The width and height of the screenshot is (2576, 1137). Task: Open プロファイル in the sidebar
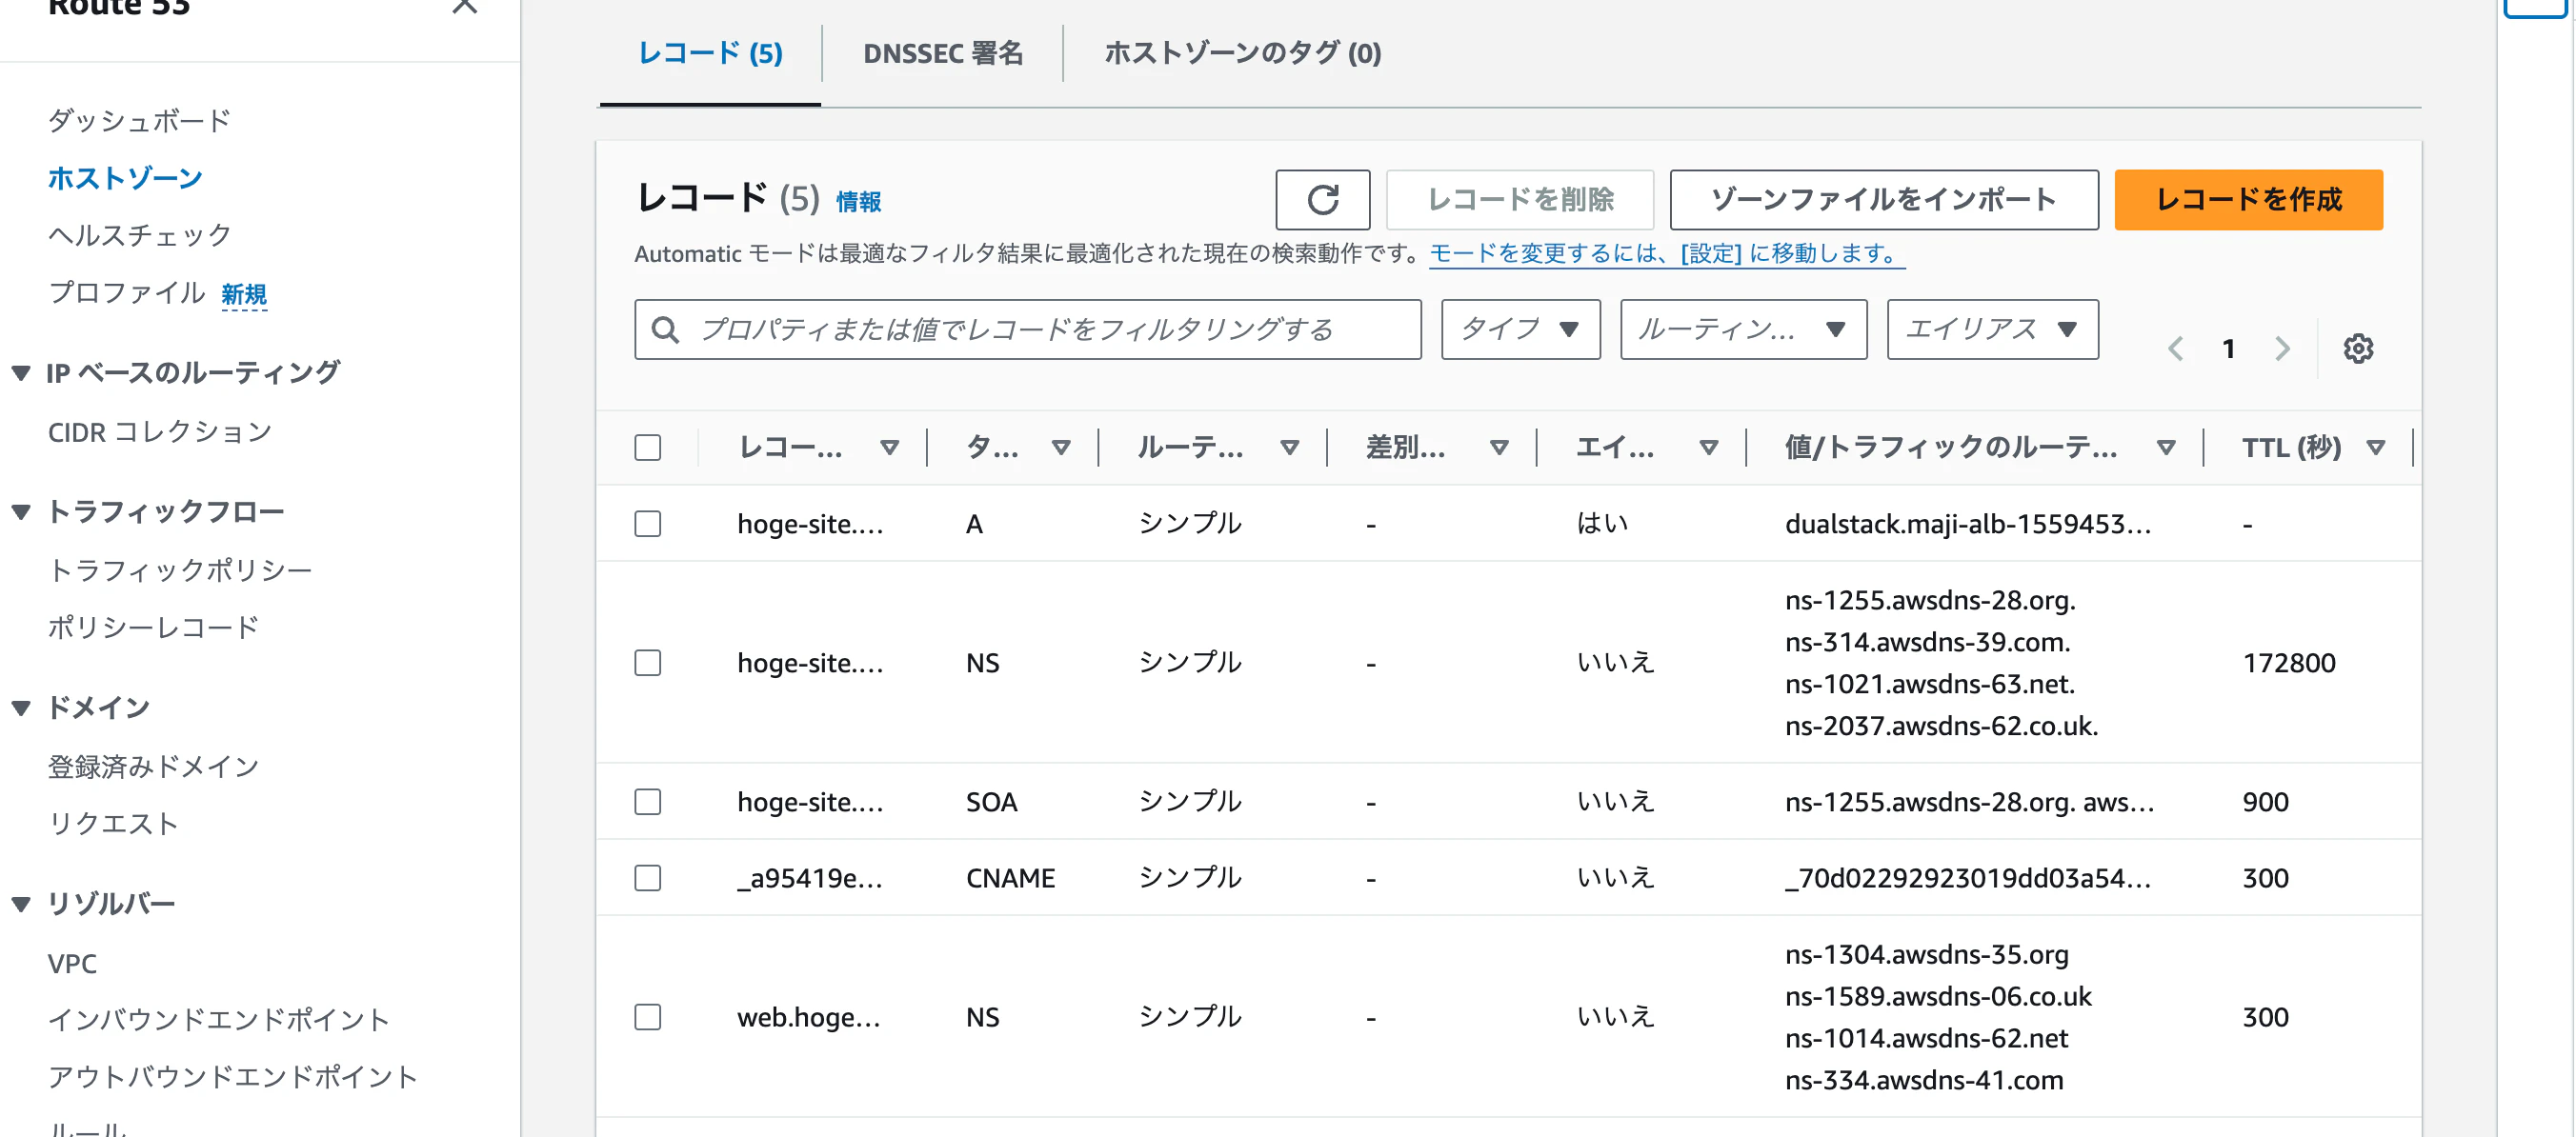pyautogui.click(x=126, y=292)
